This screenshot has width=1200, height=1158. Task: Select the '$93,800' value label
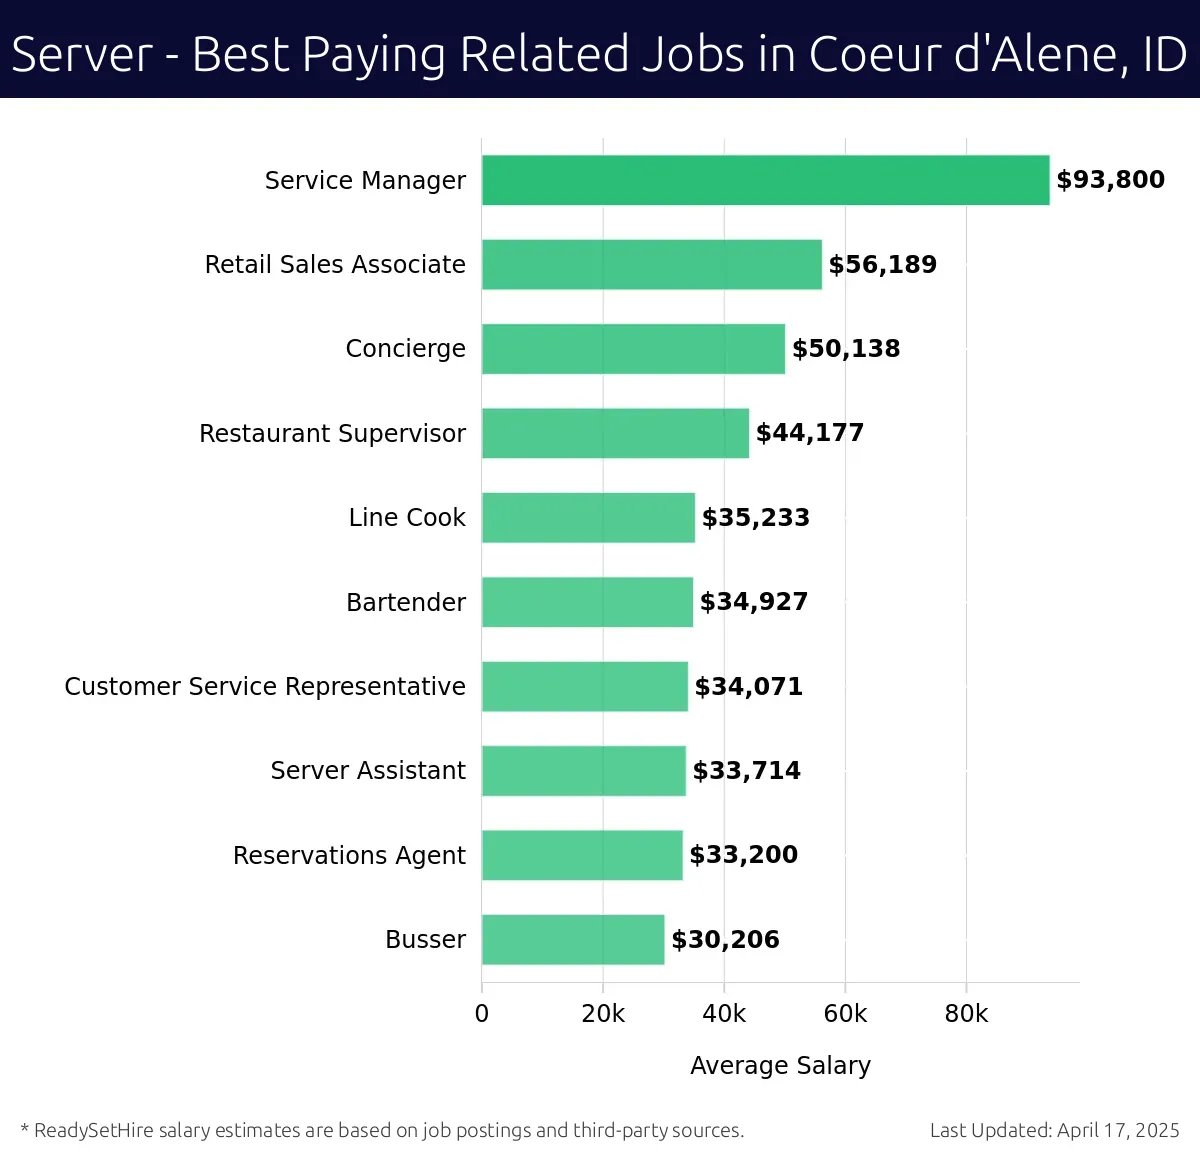[1110, 180]
